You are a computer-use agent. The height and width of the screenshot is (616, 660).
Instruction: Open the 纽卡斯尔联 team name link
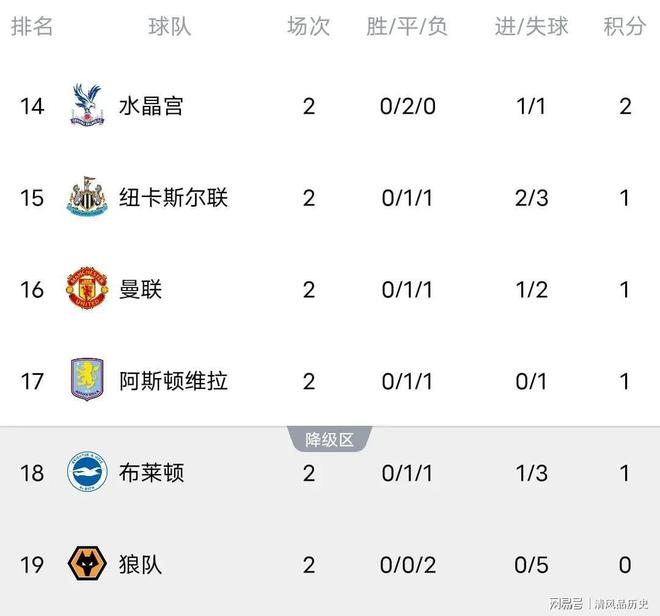pos(173,197)
